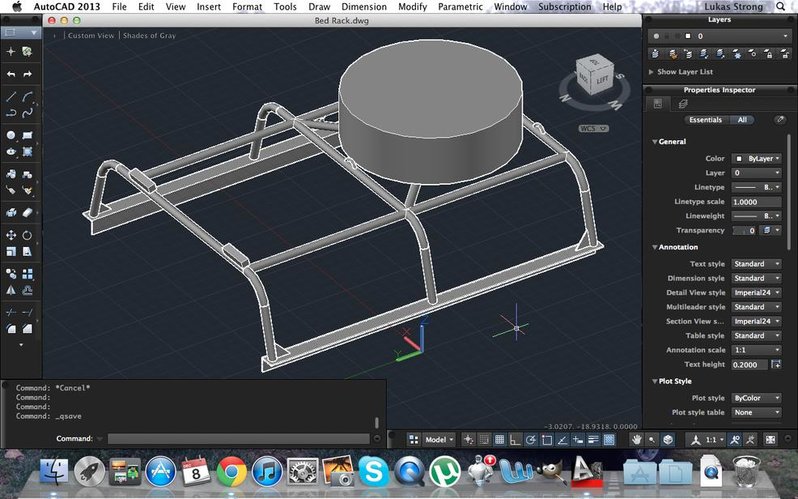Toggle Snap Mode in status bar
798x499 pixels.
[x=484, y=439]
